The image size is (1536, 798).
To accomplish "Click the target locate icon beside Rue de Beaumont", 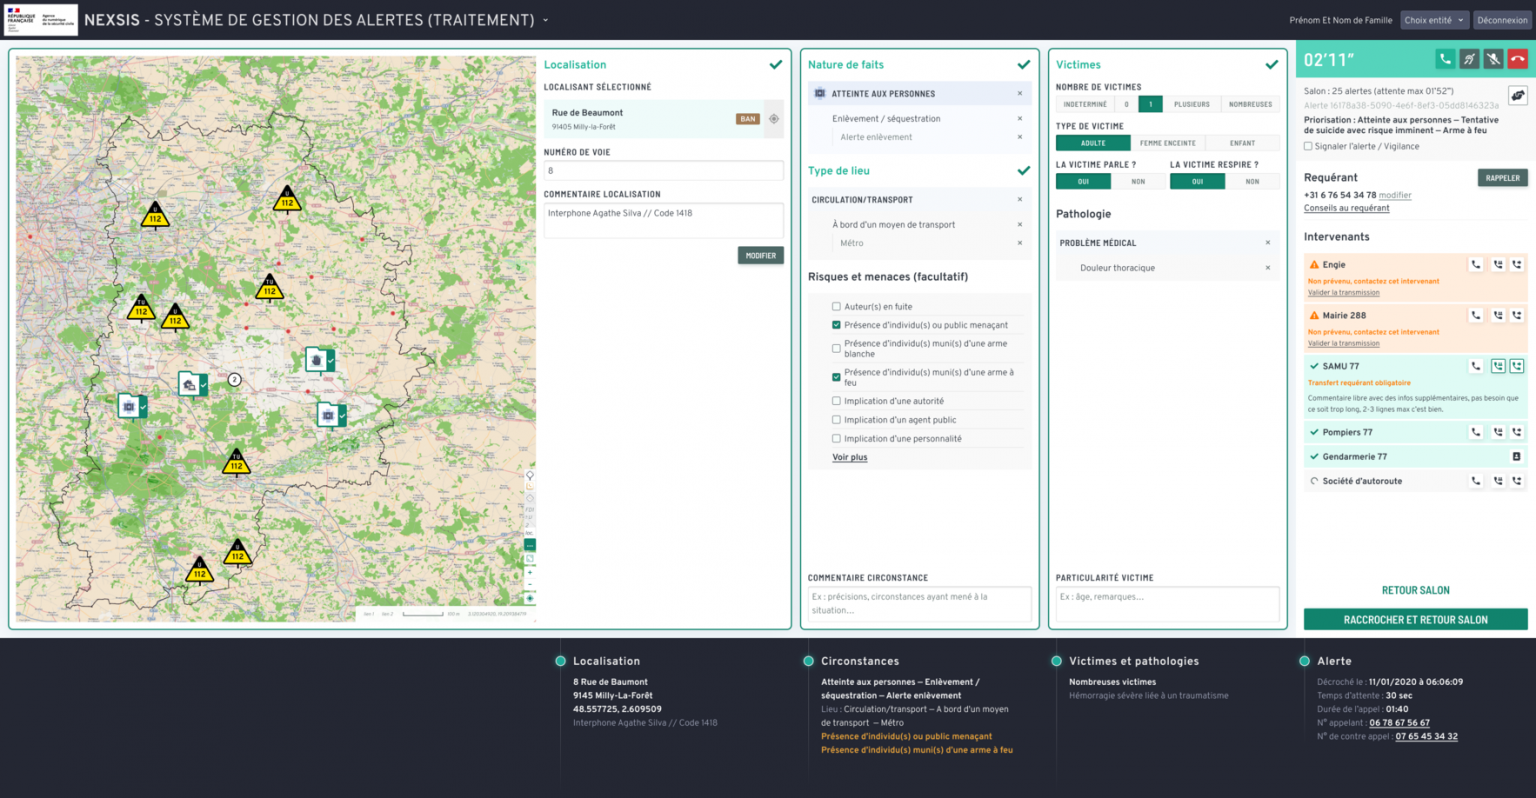I will (x=774, y=119).
